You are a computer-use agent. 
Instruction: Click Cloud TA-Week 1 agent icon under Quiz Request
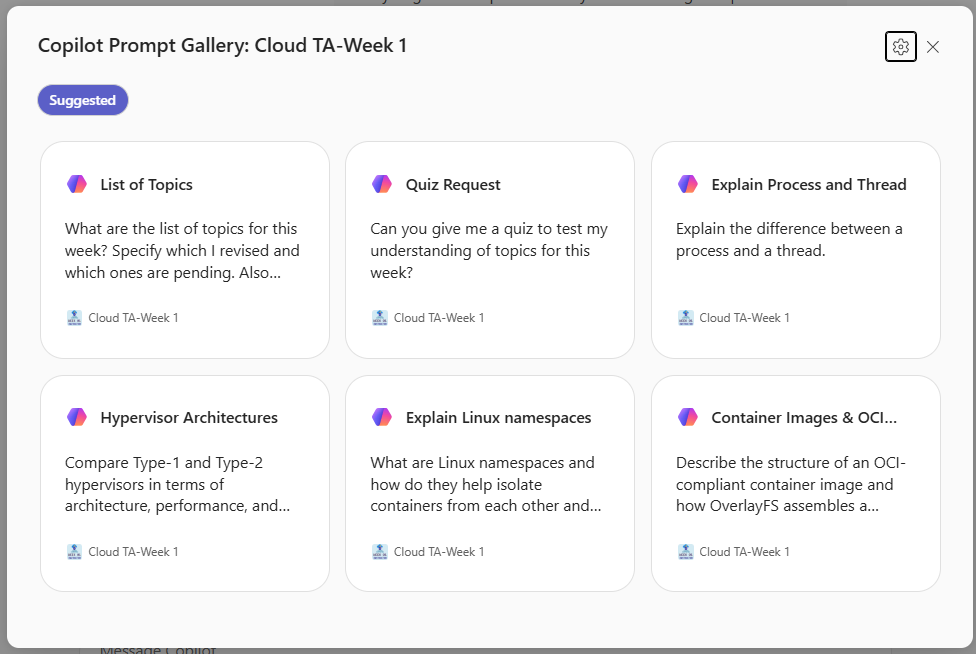[x=380, y=318]
